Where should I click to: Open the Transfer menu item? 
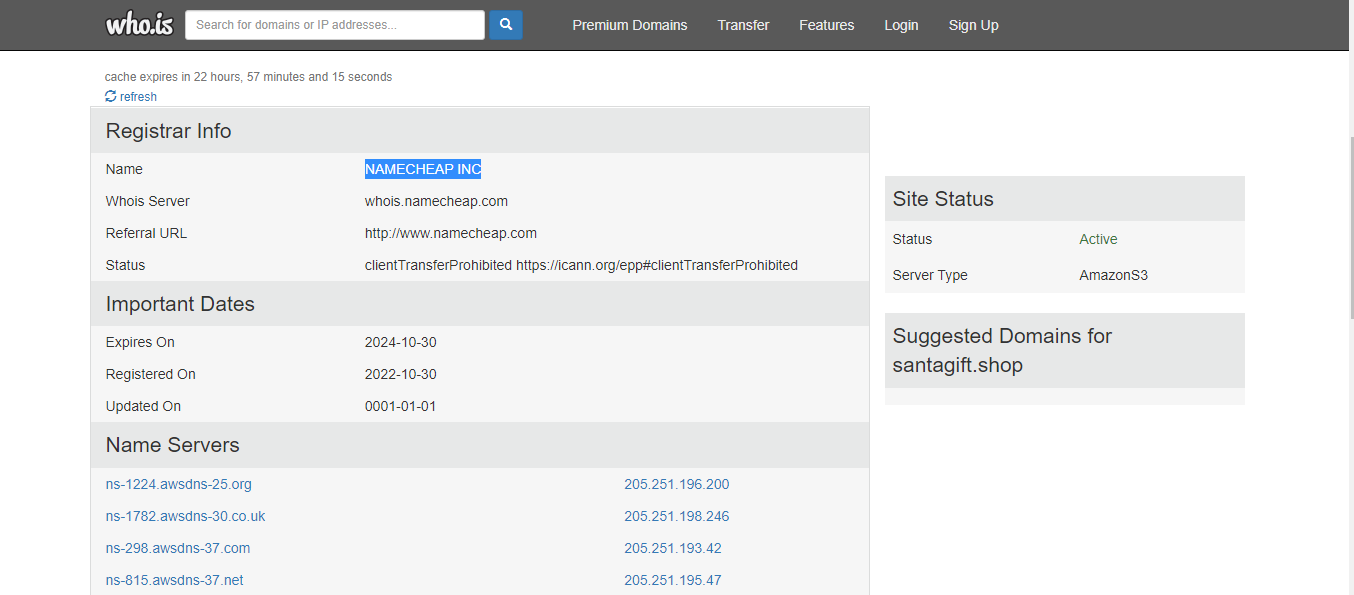[743, 25]
